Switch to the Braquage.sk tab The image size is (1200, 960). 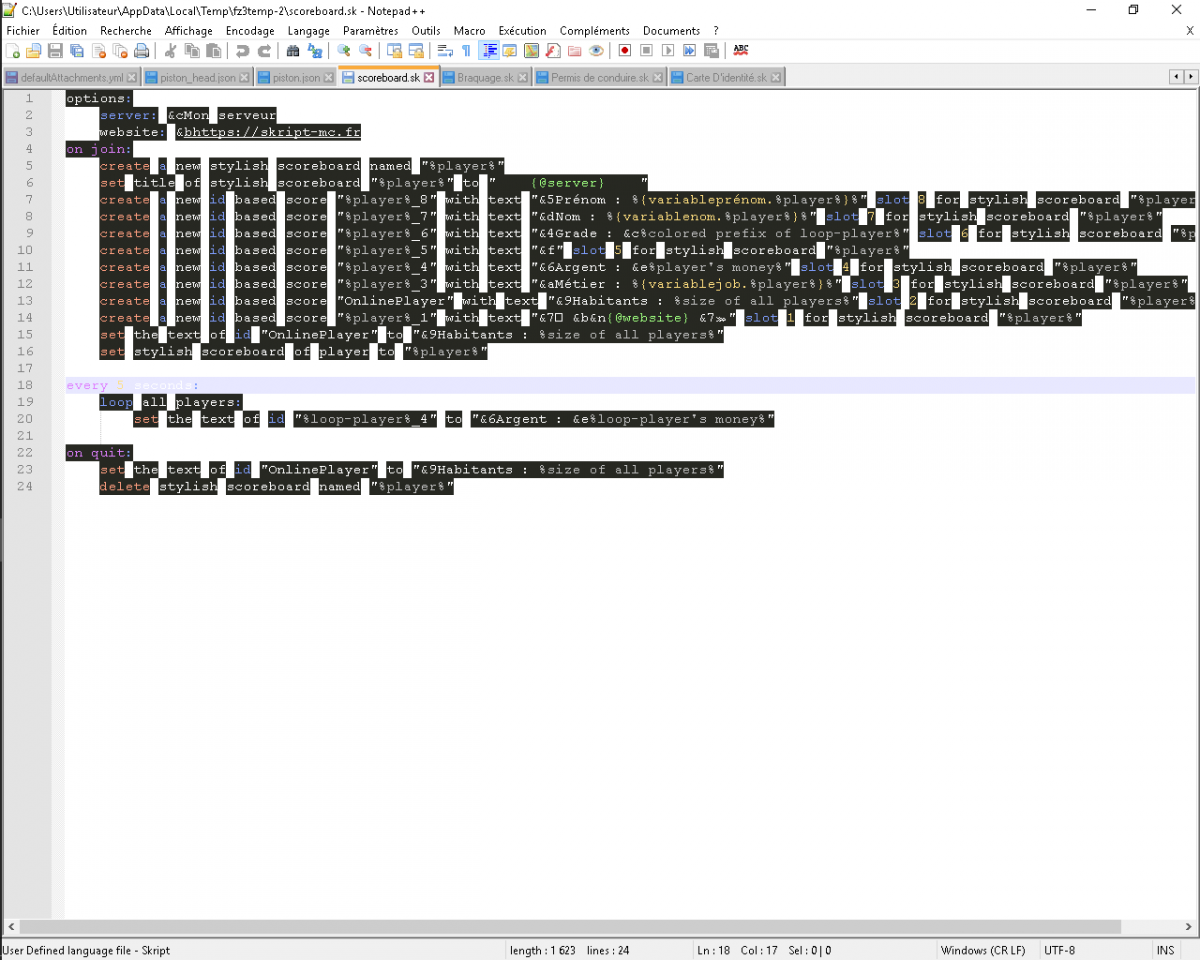pos(485,78)
